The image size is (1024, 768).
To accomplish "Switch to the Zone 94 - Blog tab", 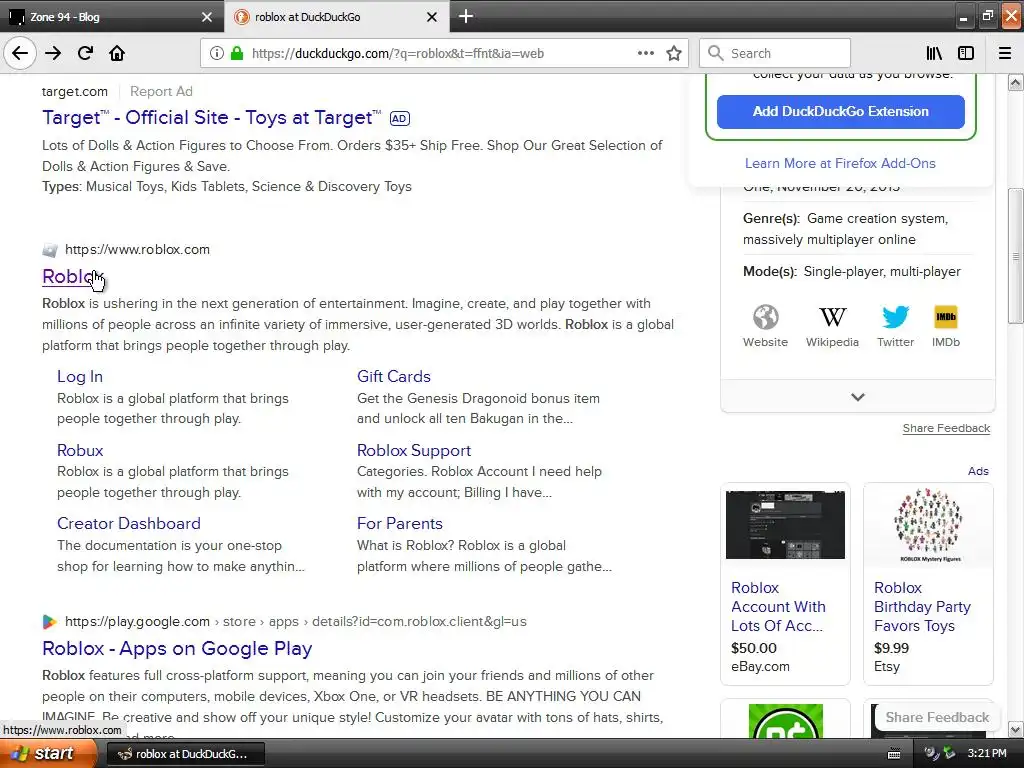I will (112, 17).
